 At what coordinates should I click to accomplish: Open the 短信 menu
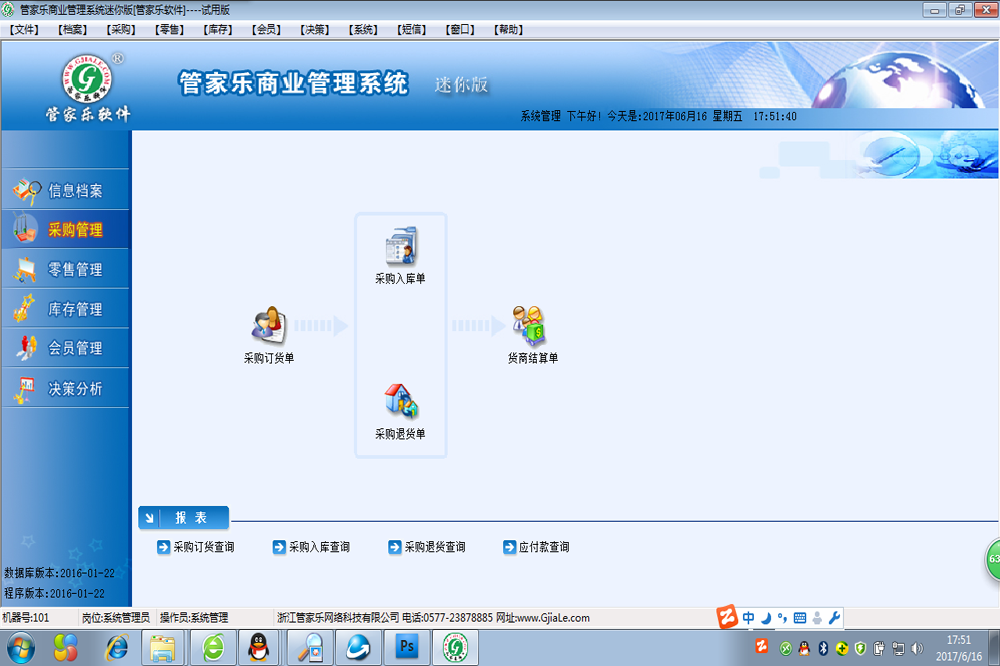pos(412,29)
